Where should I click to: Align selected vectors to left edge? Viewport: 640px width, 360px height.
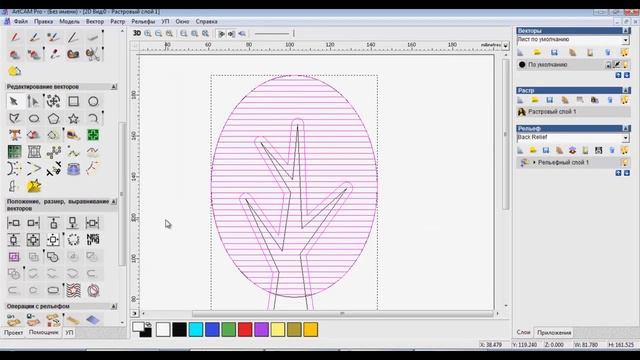tap(13, 223)
